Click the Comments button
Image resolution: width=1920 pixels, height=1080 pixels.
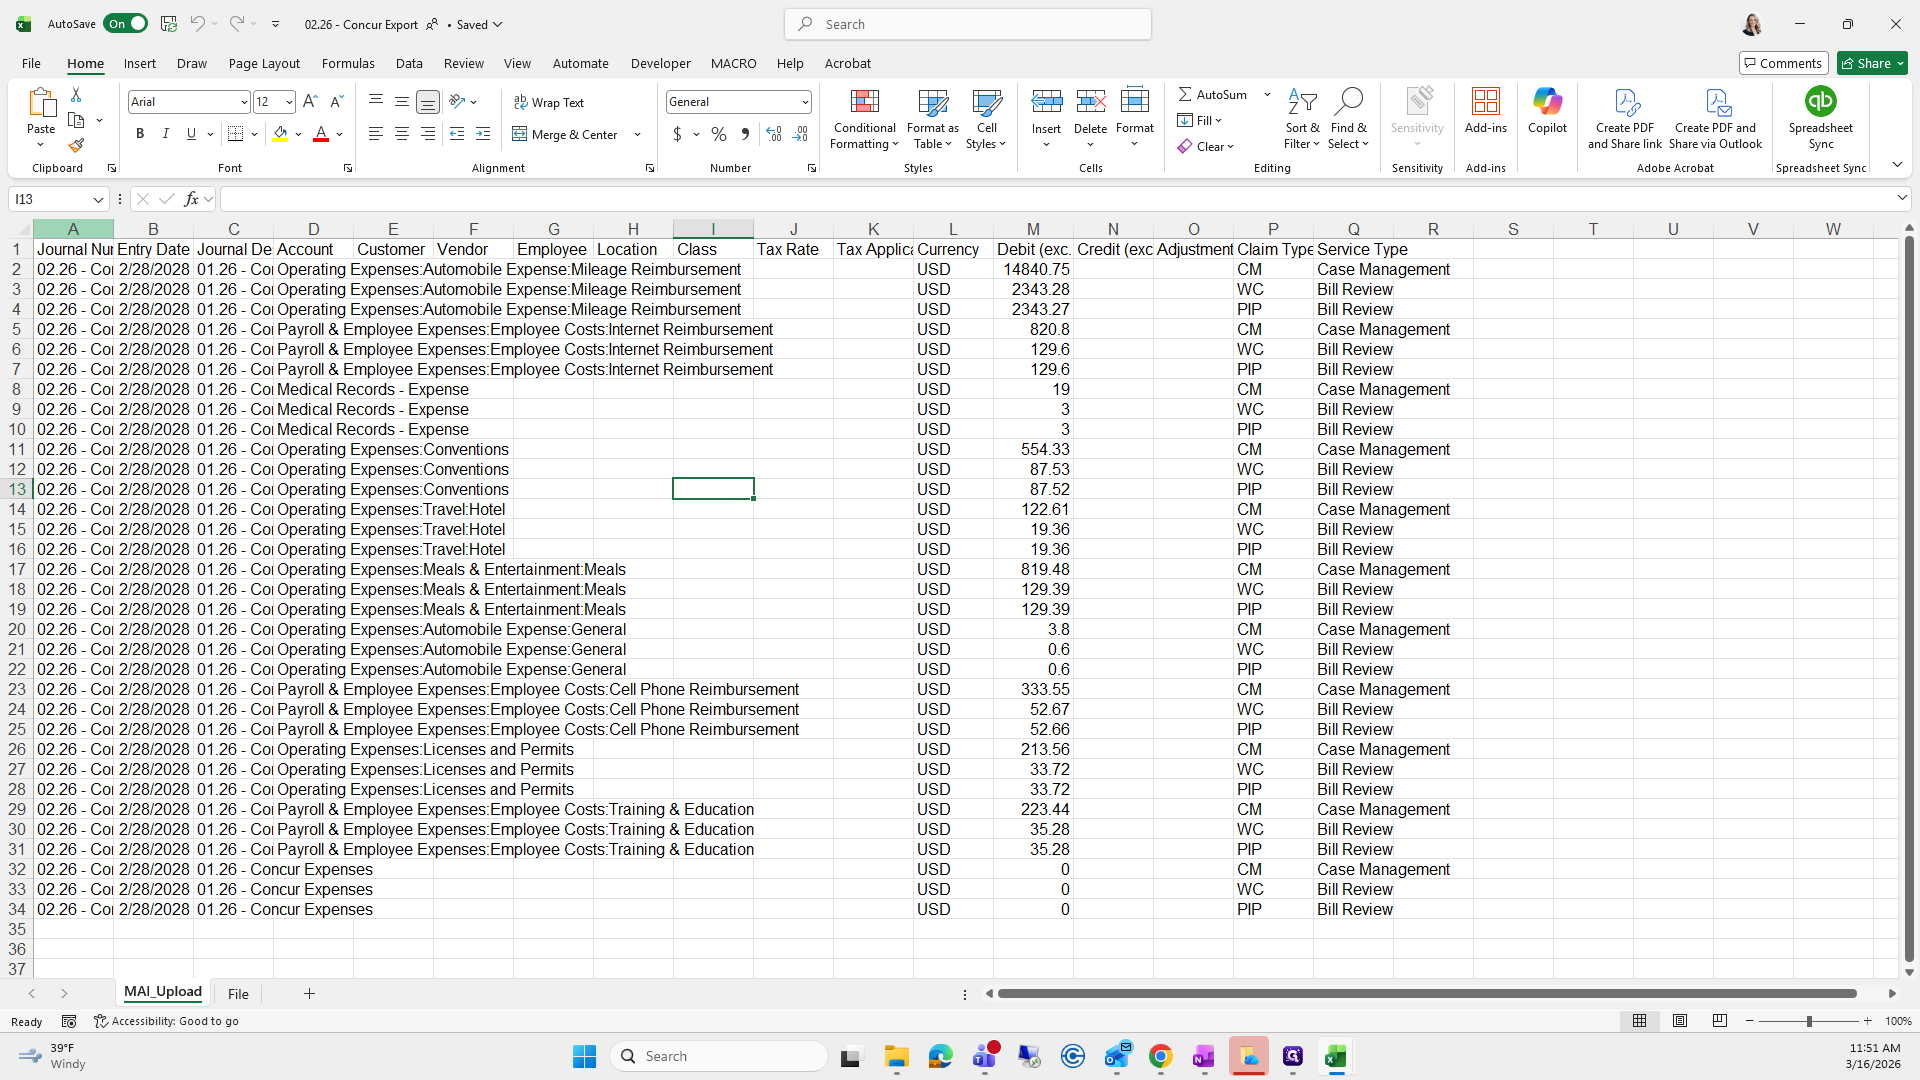[1783, 63]
